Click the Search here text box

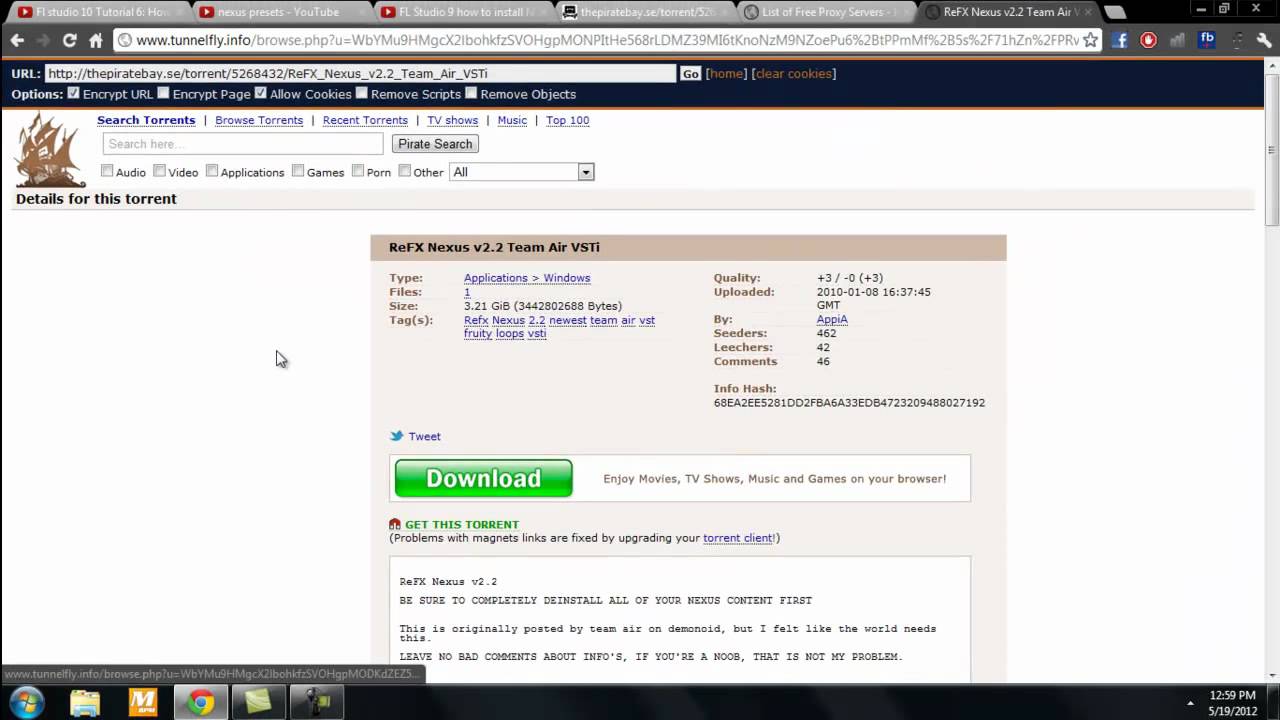point(243,144)
